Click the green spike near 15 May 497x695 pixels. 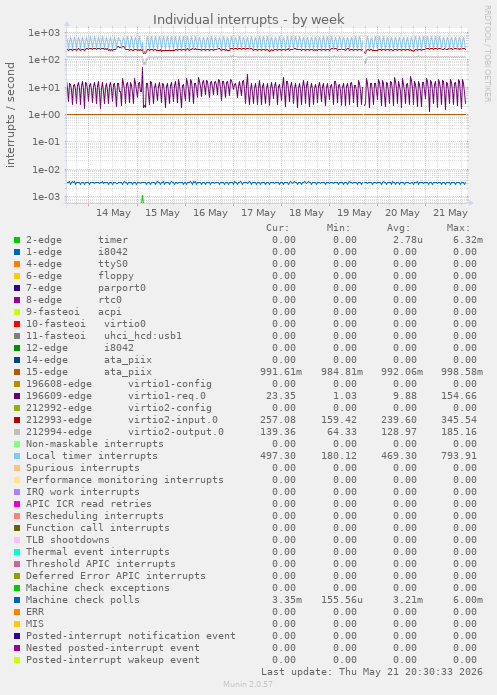pos(142,199)
